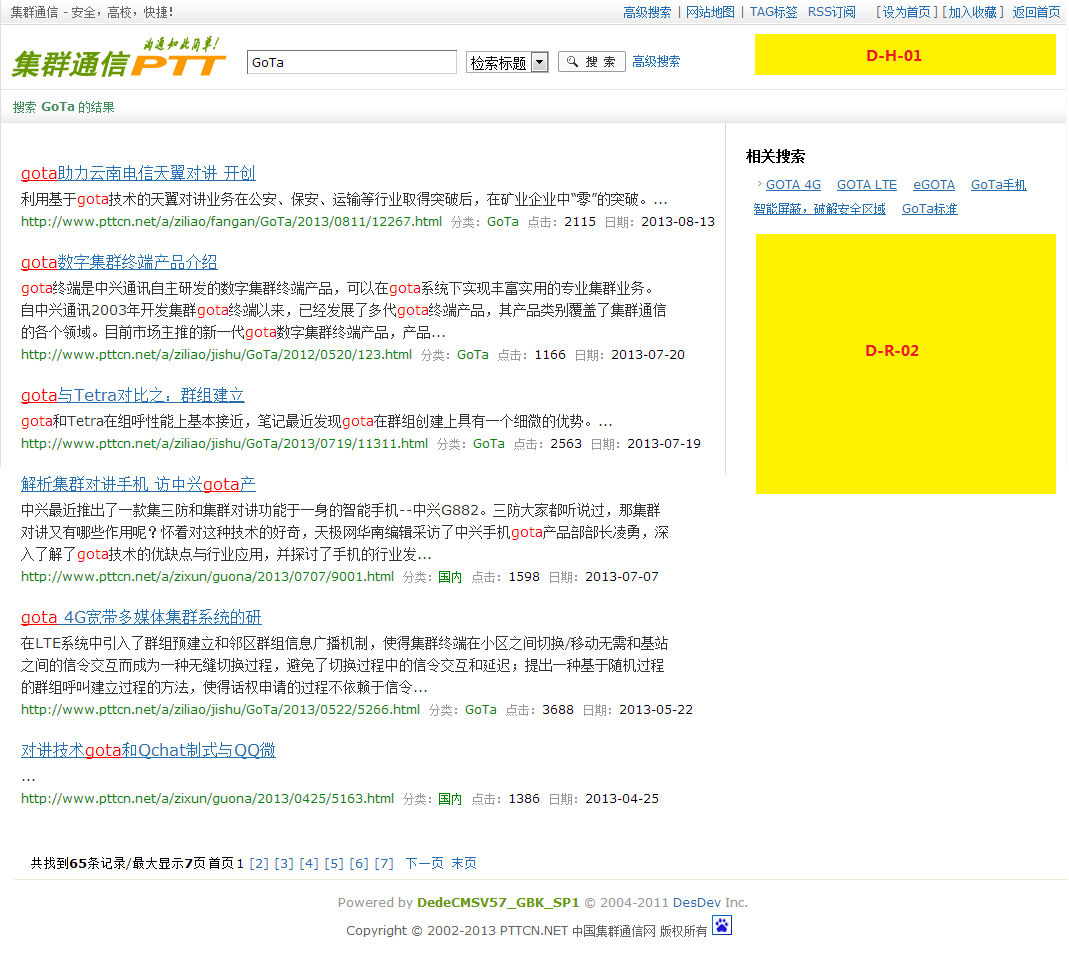Image resolution: width=1069 pixels, height=969 pixels.
Task: Jump to 末页 last page
Action: 464,863
